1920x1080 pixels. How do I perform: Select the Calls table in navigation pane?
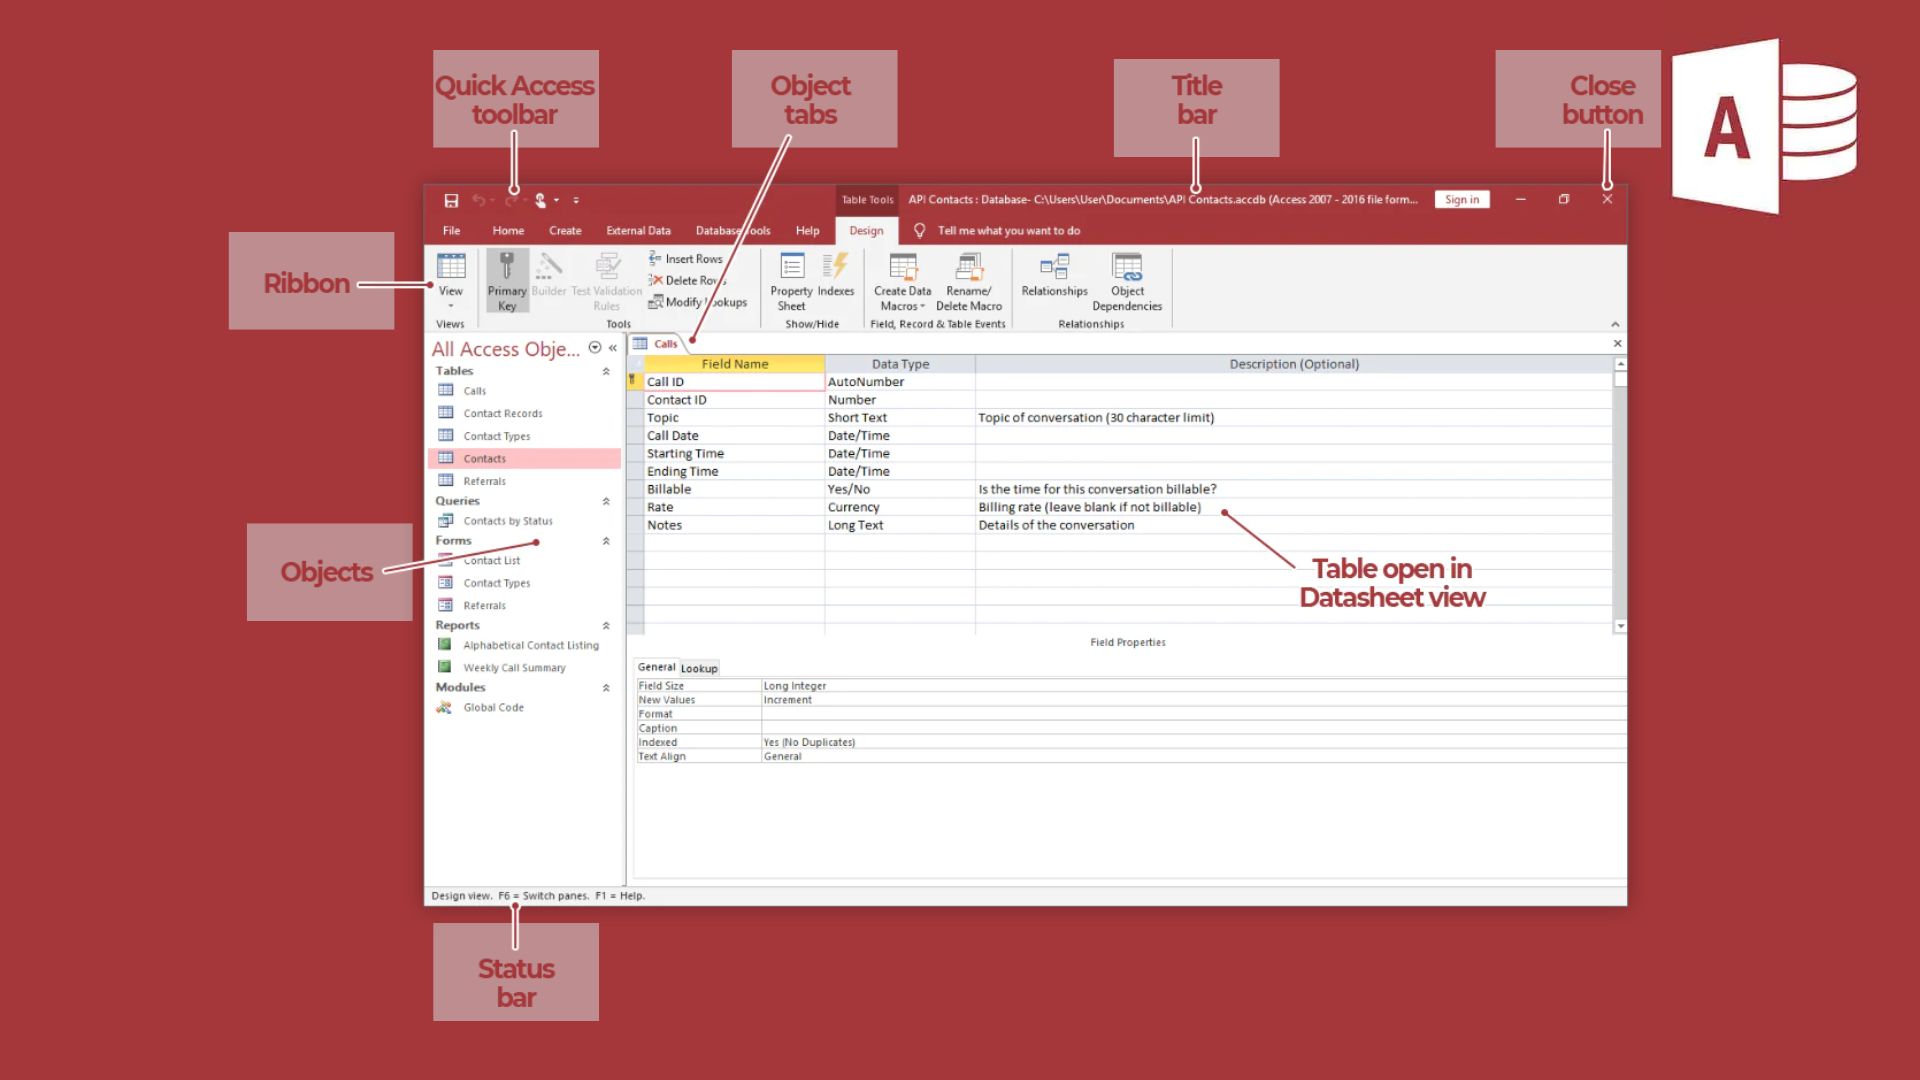click(474, 391)
